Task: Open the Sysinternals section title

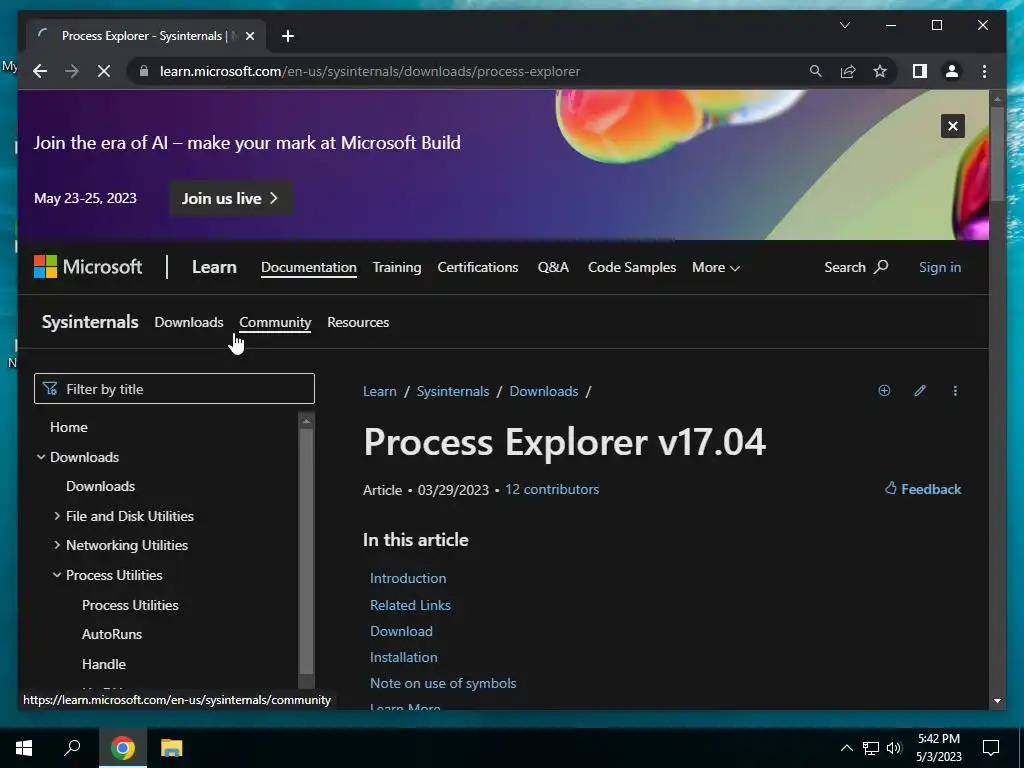Action: [90, 322]
